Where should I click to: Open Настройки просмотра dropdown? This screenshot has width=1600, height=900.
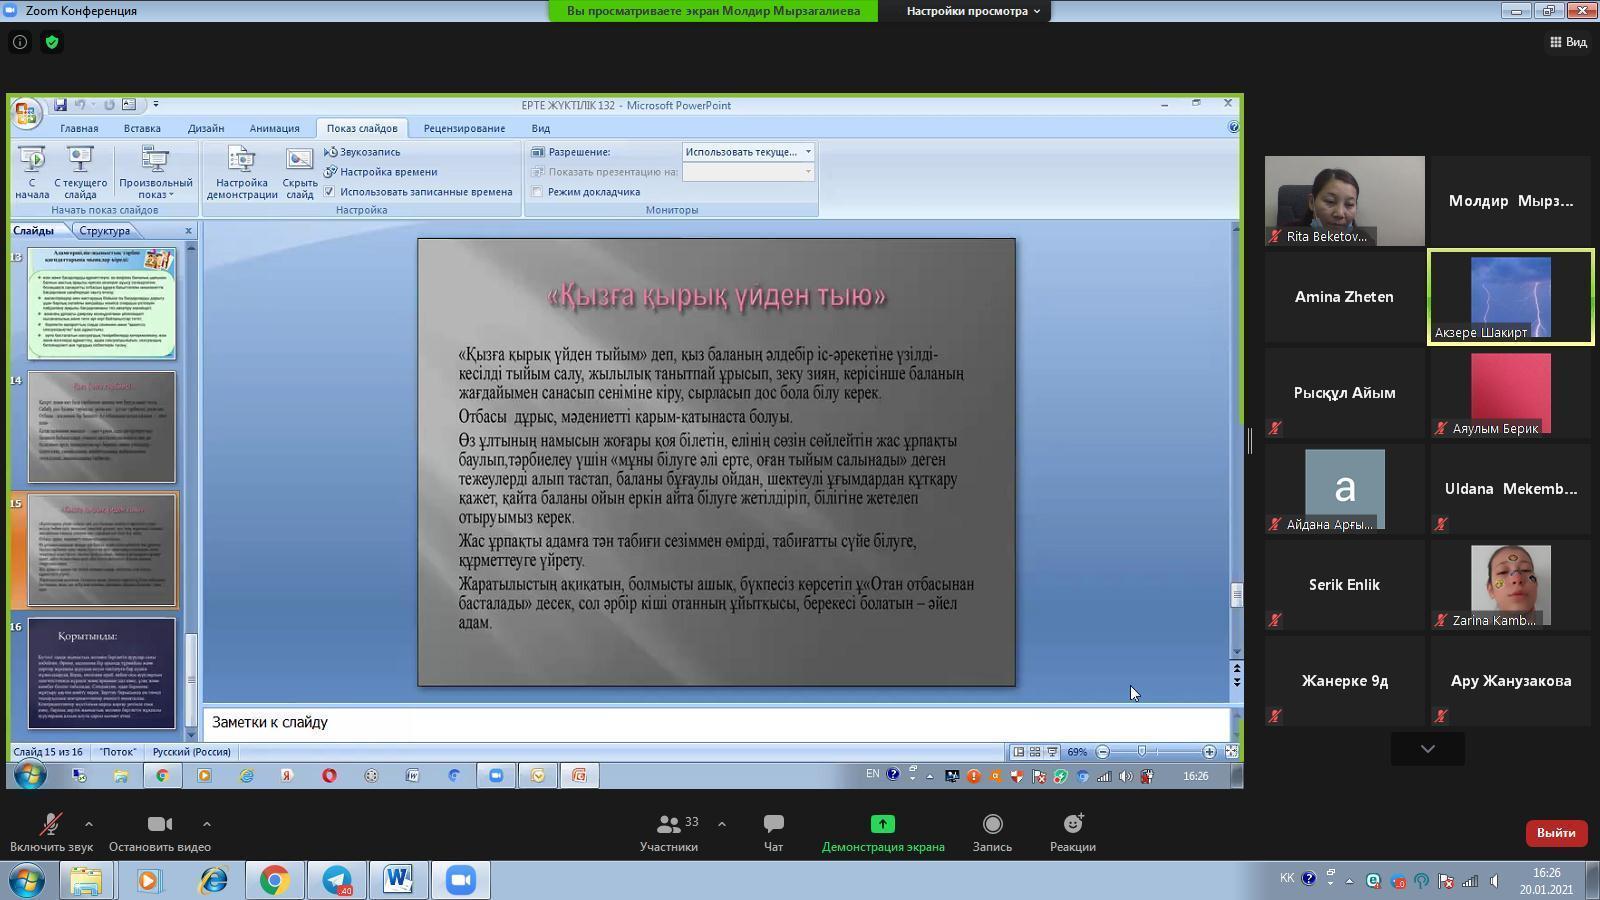click(x=972, y=11)
